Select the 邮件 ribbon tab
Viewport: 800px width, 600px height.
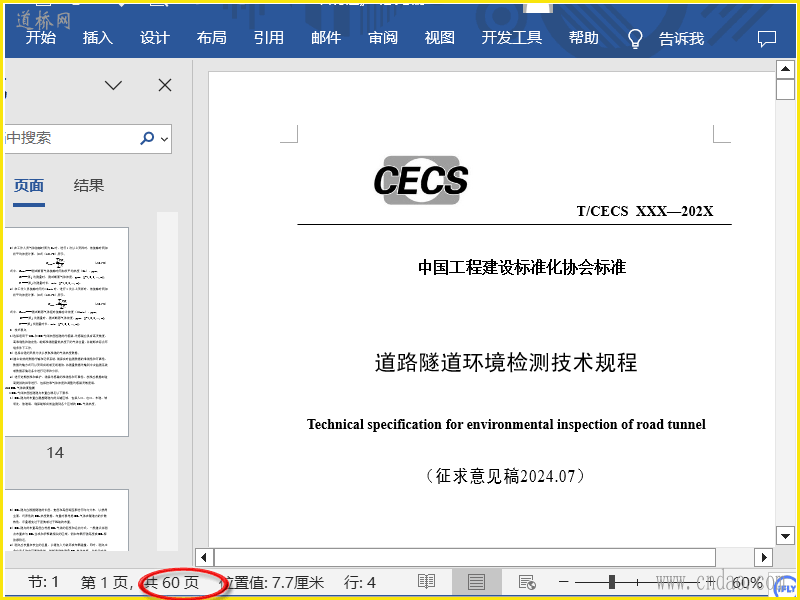click(326, 38)
